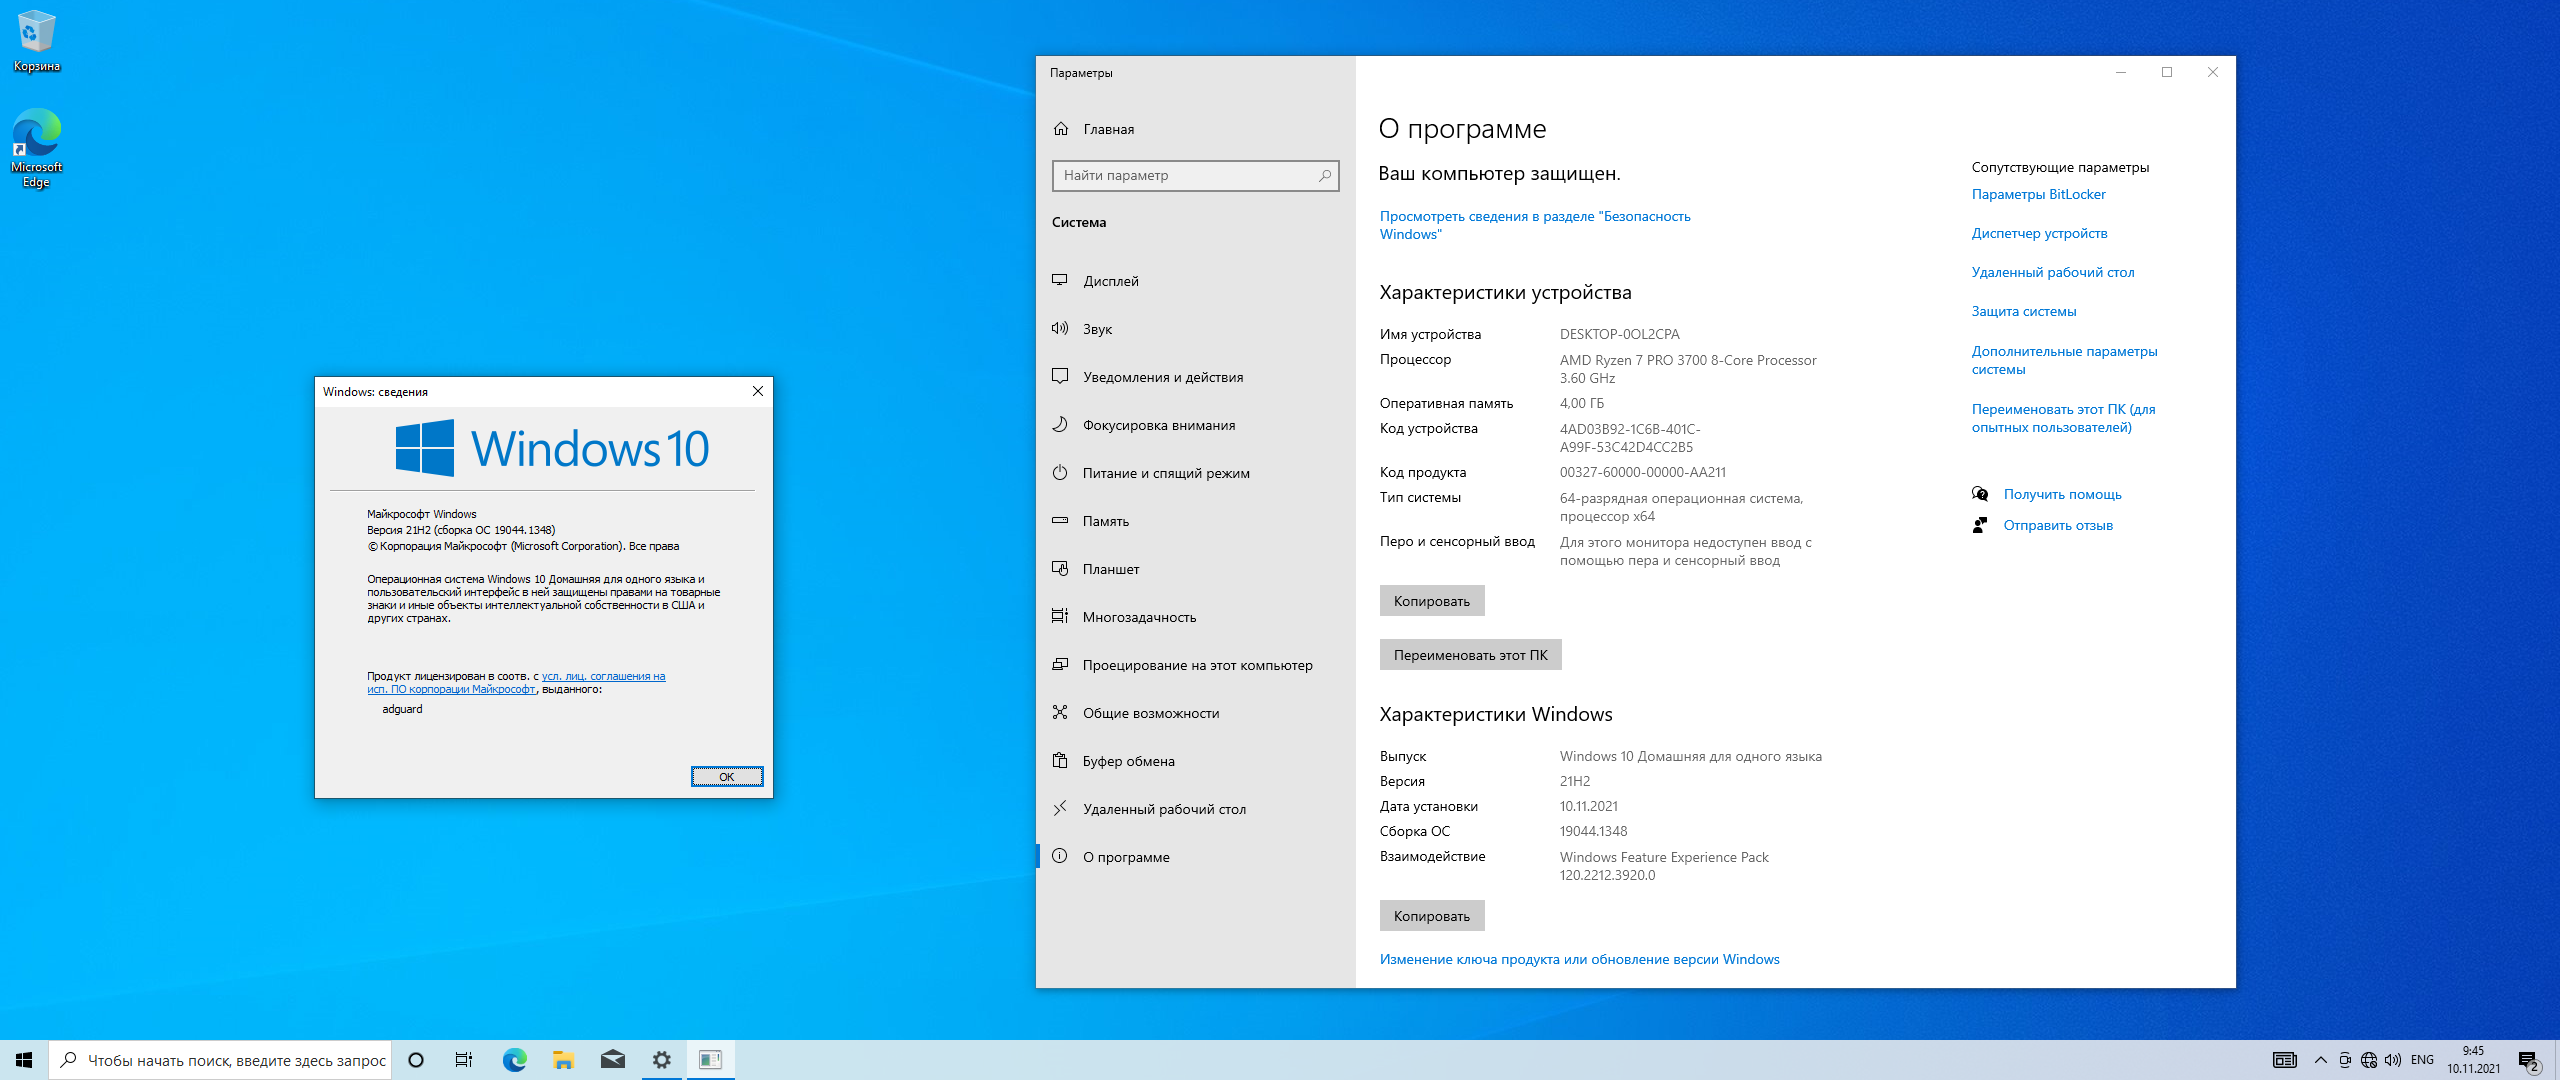2560x1080 pixels.
Task: Click the Home icon in Settings sidebar
Action: [1061, 129]
